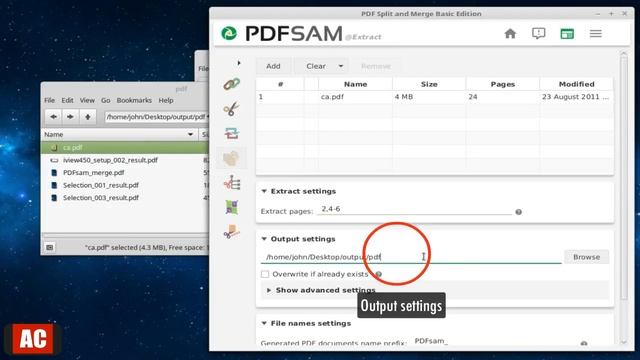Collapse the Output settings section
Viewport: 640px width, 360px height.
pyautogui.click(x=264, y=239)
